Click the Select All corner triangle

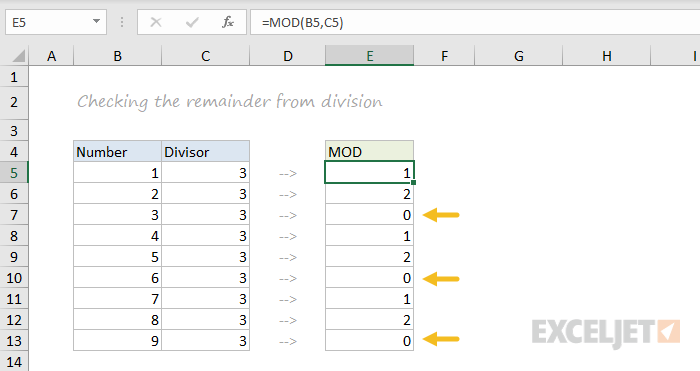(18, 56)
